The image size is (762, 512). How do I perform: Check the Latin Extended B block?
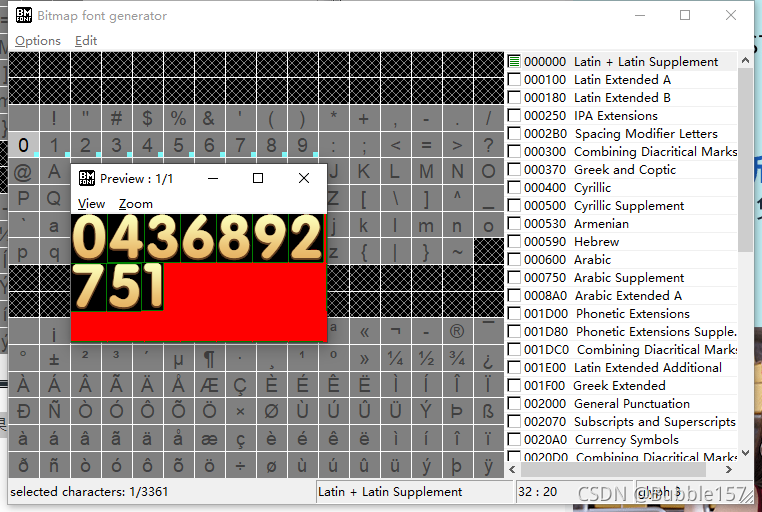pyautogui.click(x=514, y=98)
